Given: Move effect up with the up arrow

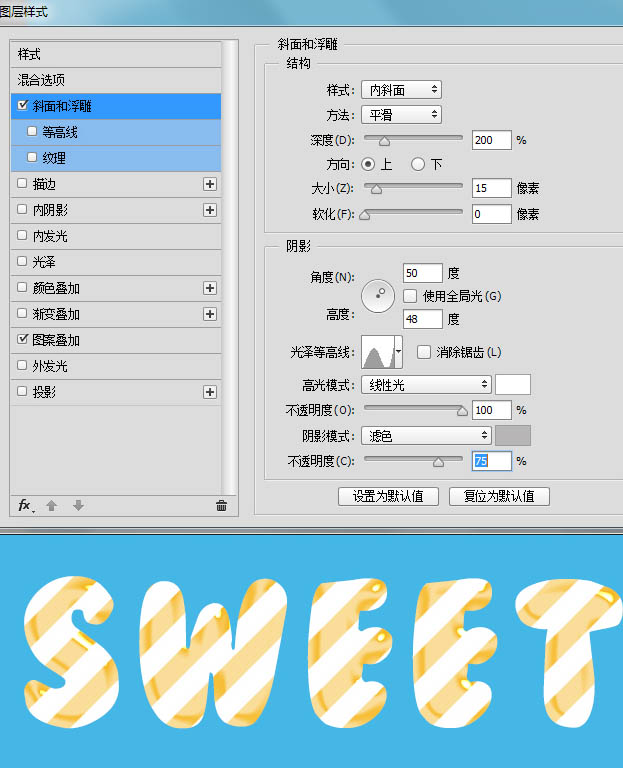Looking at the screenshot, I should click(x=51, y=505).
